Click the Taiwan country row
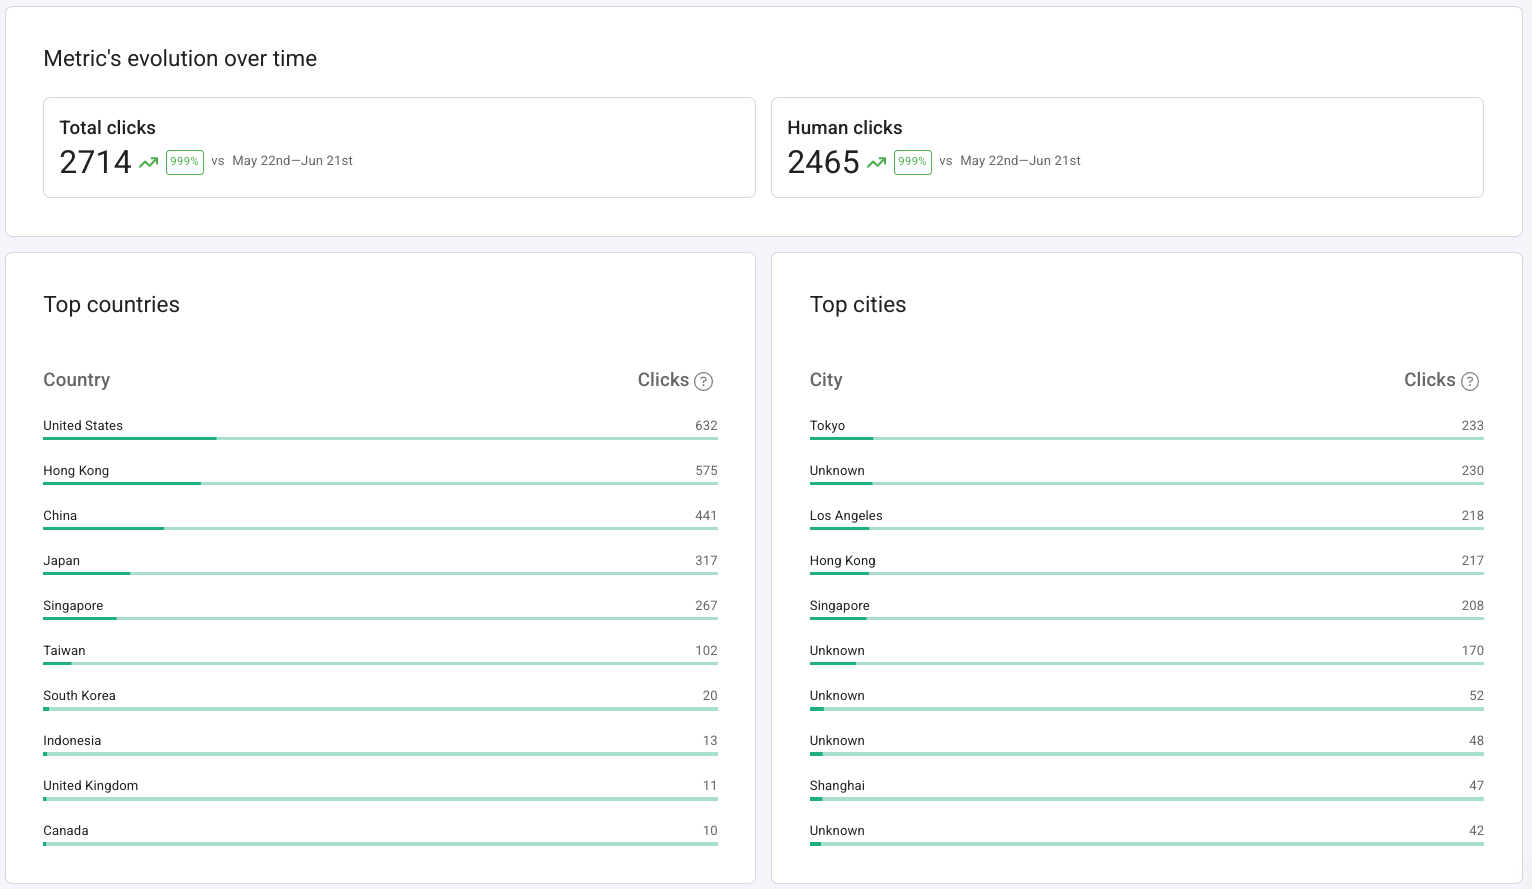The width and height of the screenshot is (1532, 889). pos(380,653)
